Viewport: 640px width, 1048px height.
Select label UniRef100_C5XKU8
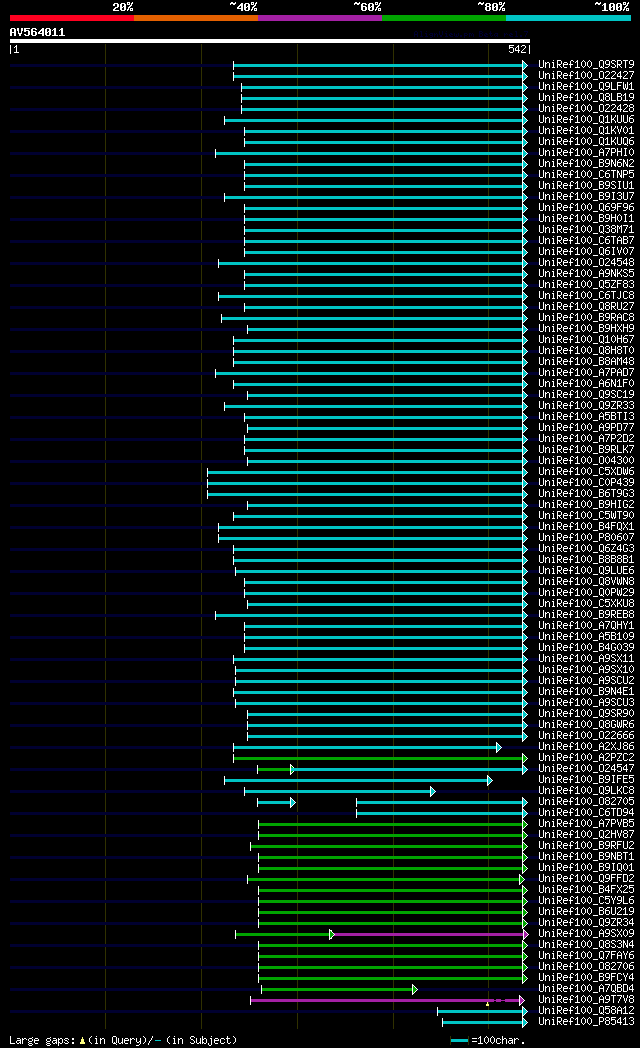pyautogui.click(x=586, y=604)
